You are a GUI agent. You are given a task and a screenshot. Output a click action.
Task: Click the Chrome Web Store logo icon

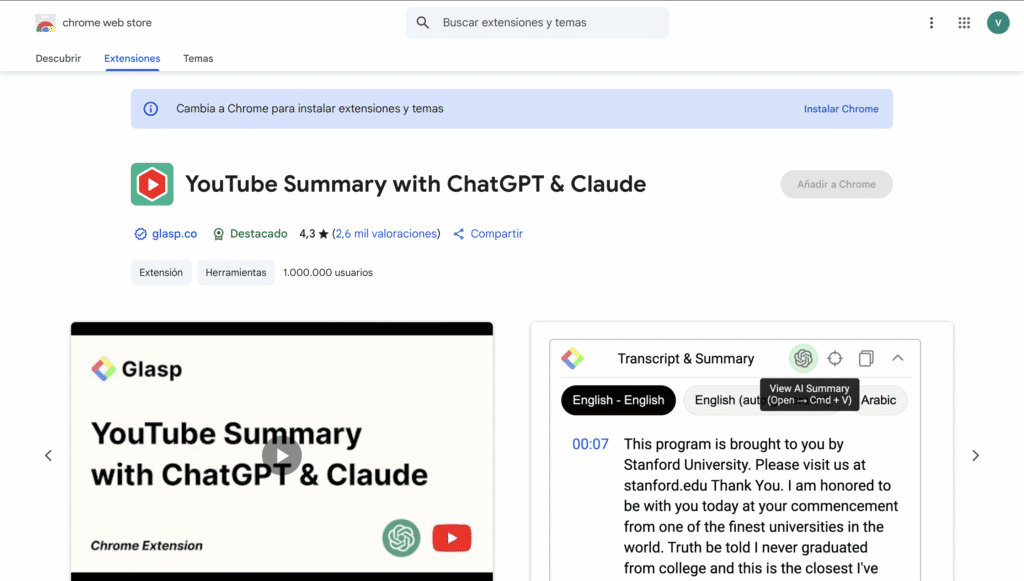pos(45,23)
